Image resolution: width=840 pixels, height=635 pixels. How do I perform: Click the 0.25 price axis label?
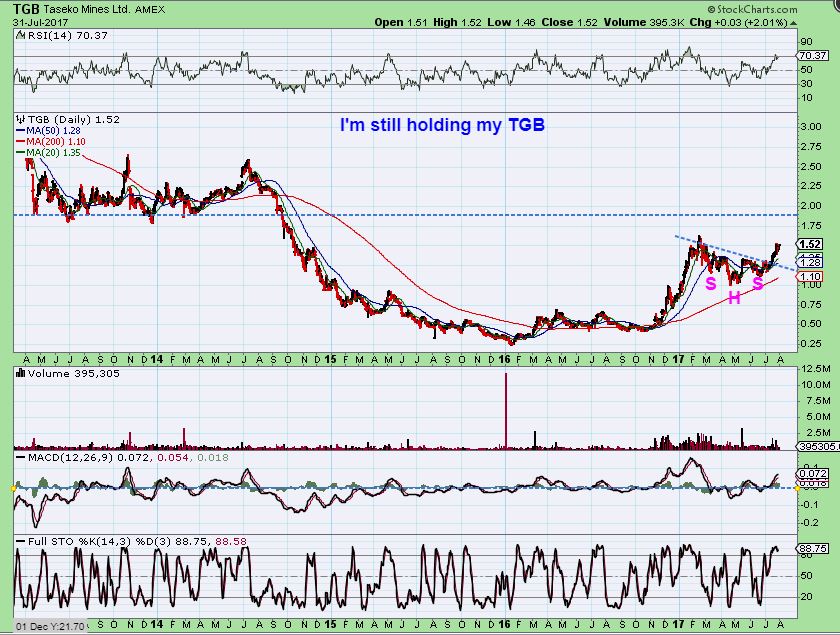tap(812, 343)
